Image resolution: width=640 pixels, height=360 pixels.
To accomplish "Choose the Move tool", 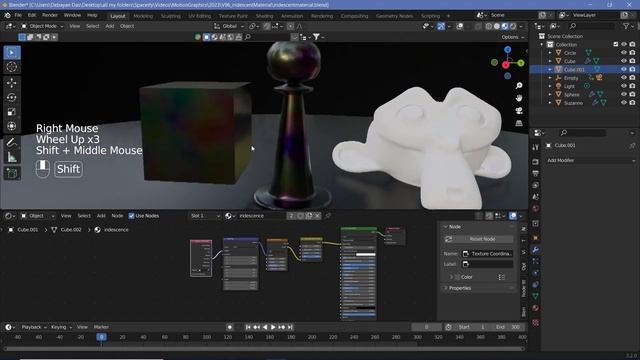I will point(12,83).
